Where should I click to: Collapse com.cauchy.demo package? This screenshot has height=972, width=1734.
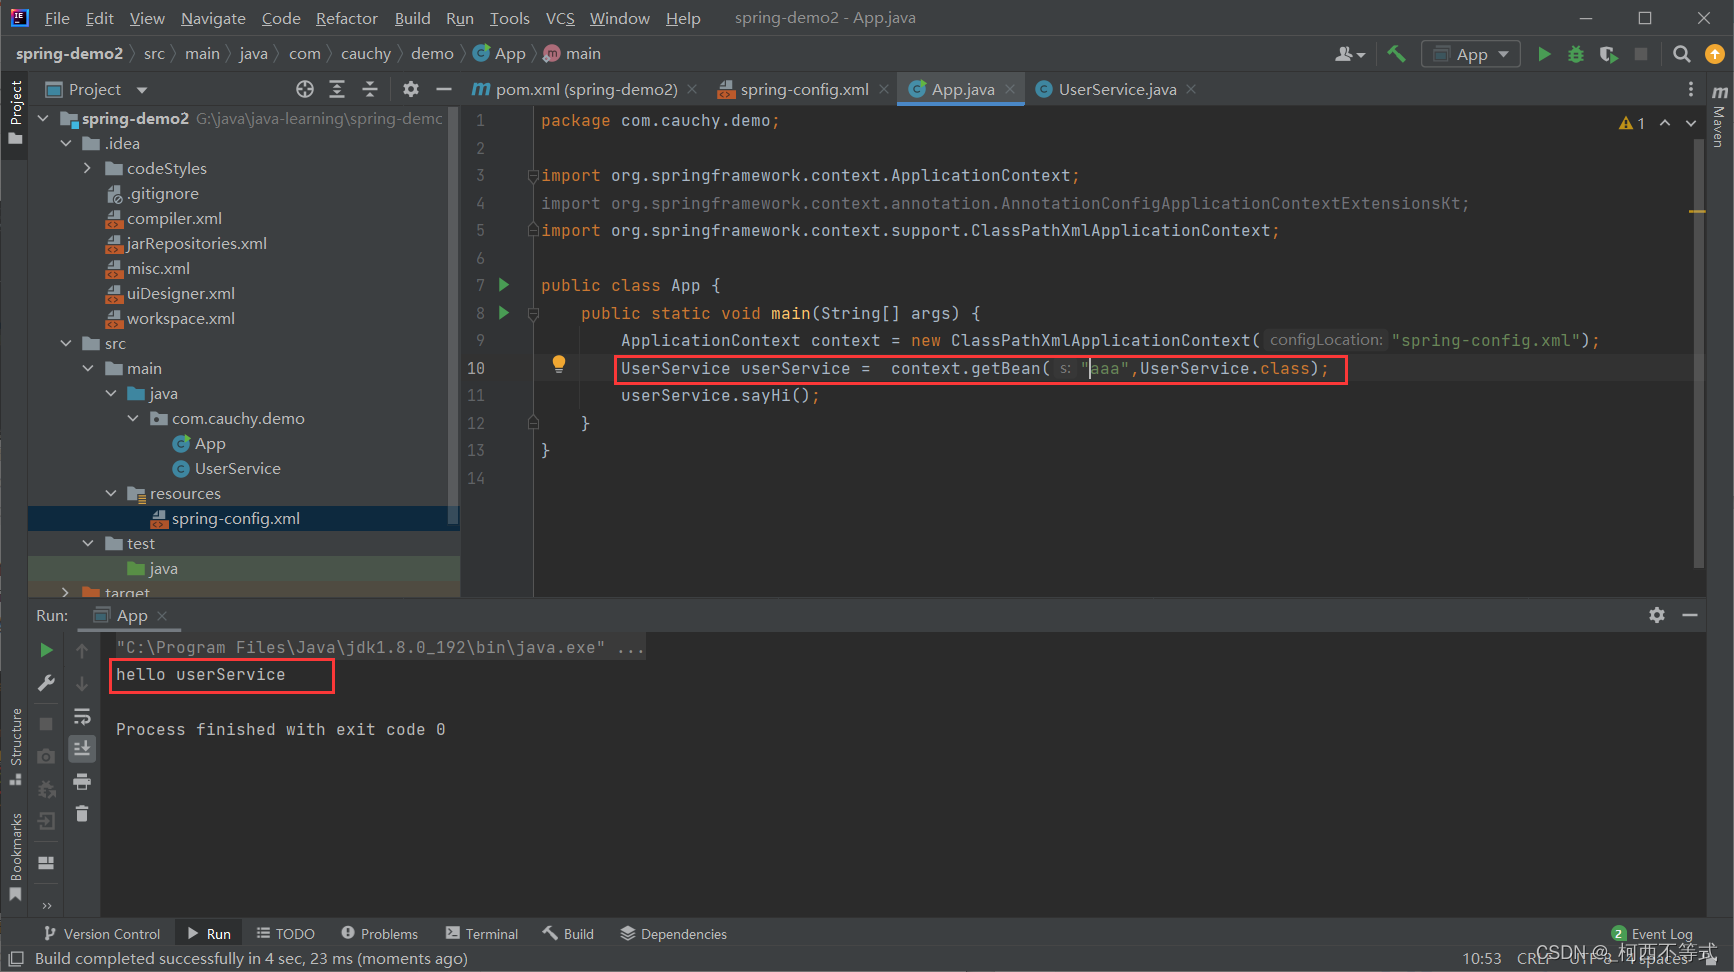point(132,418)
